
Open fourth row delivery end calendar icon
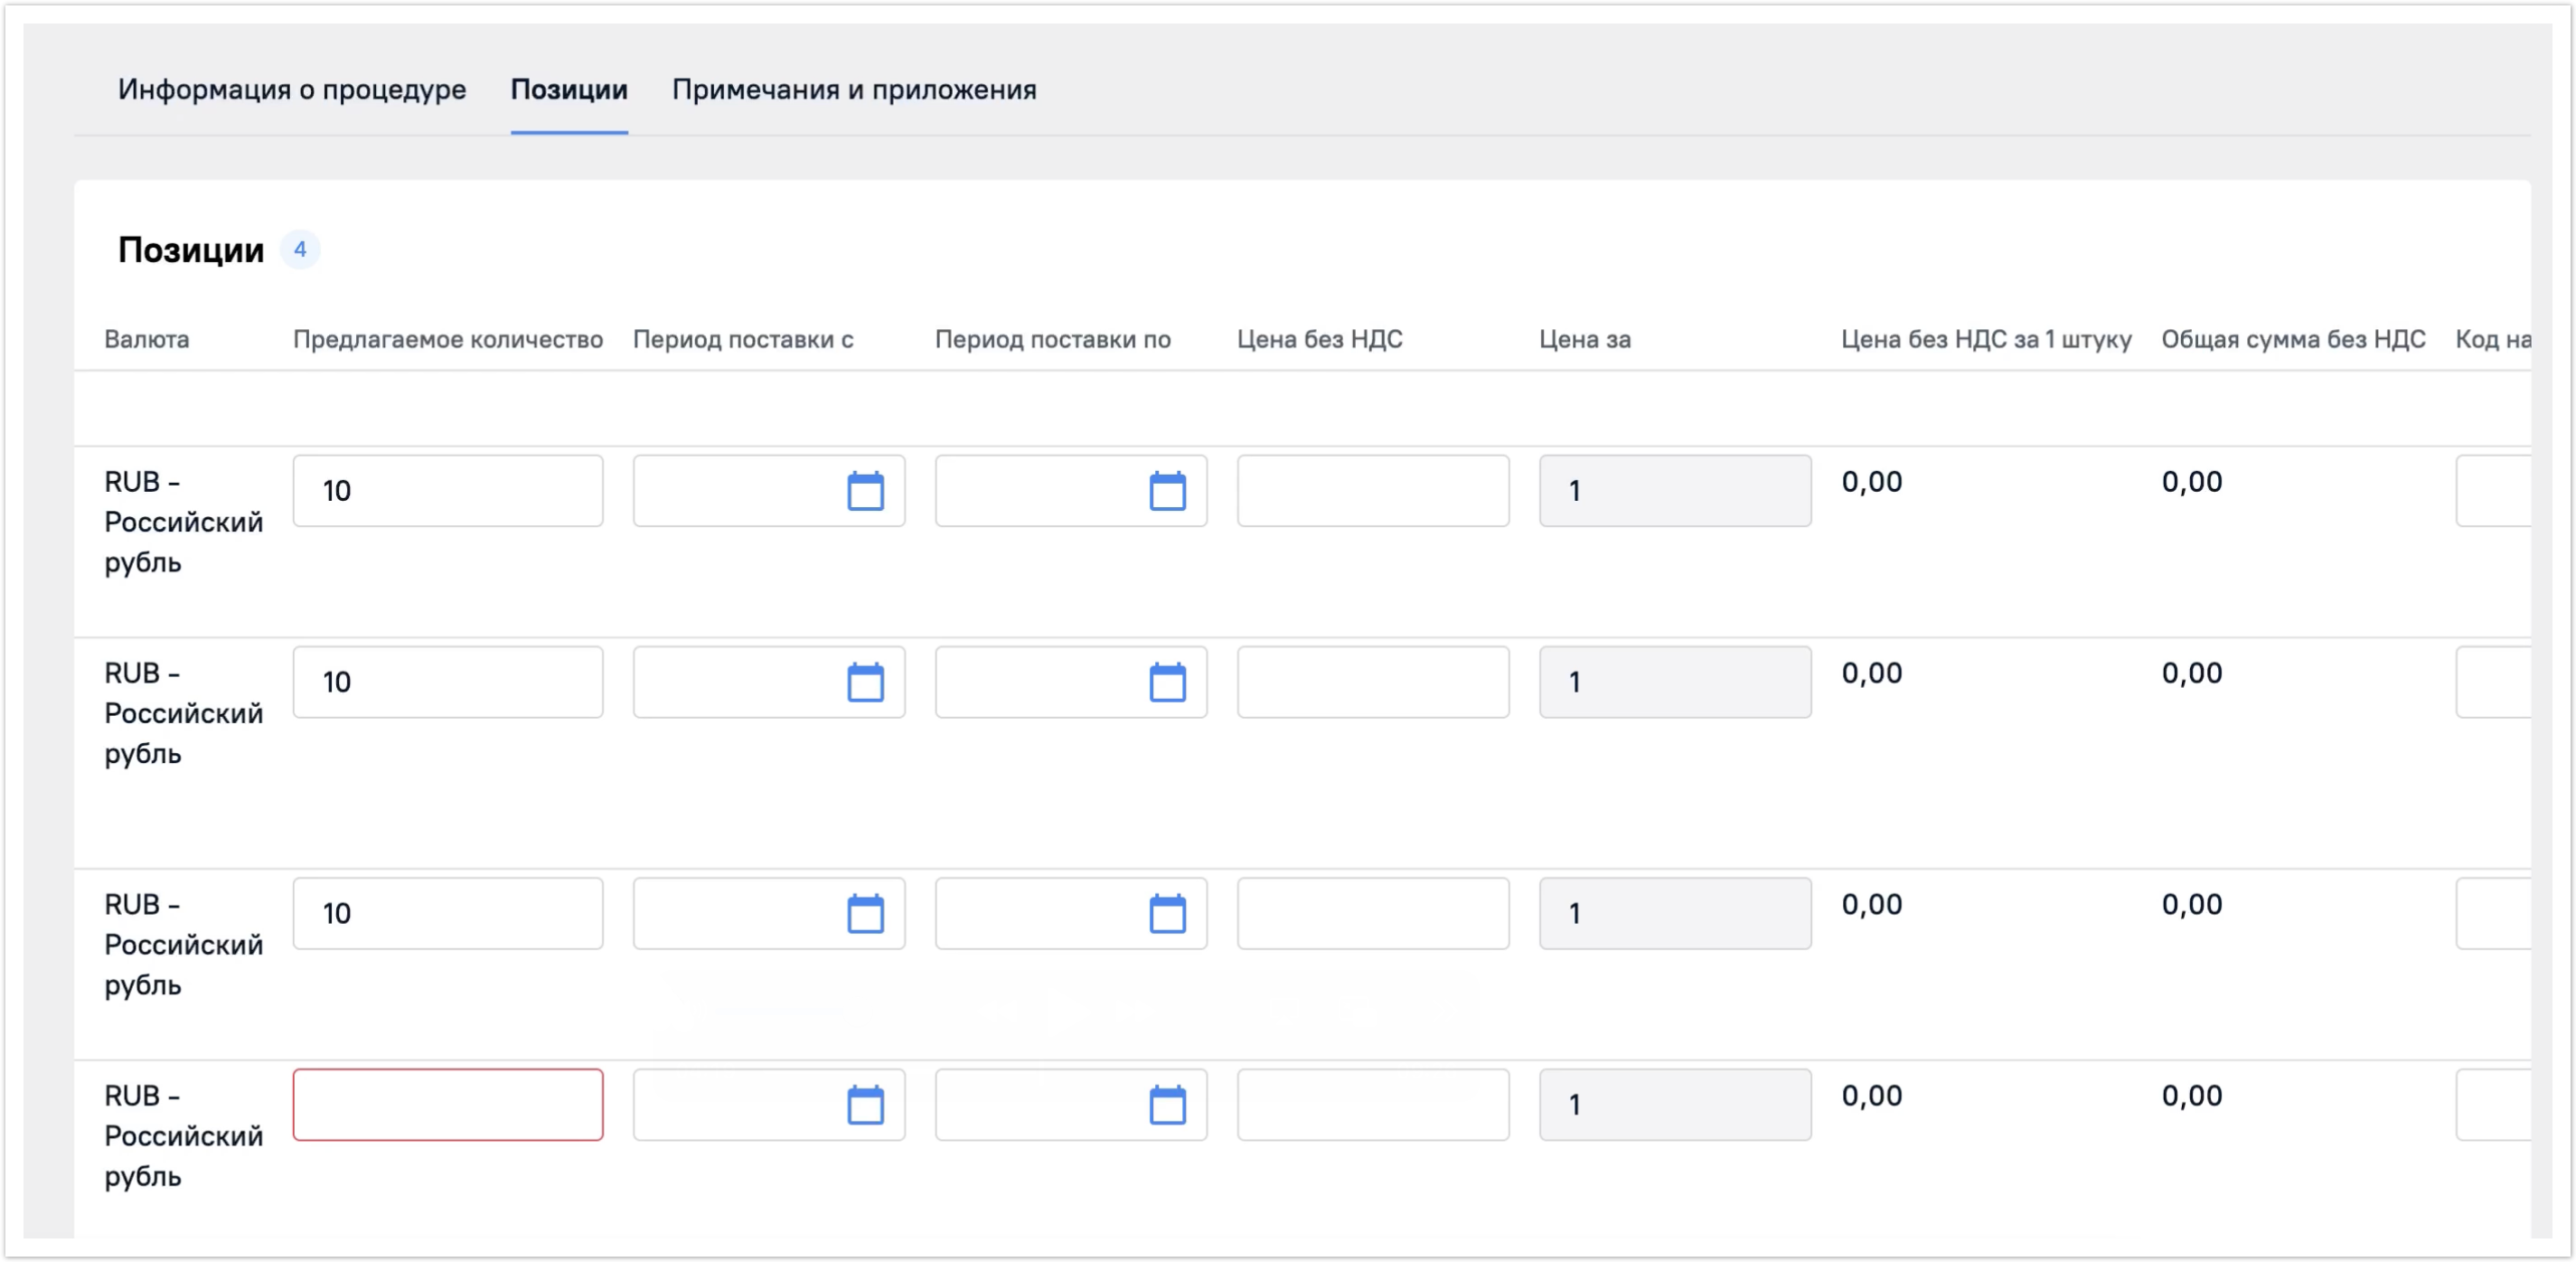[x=1167, y=1105]
